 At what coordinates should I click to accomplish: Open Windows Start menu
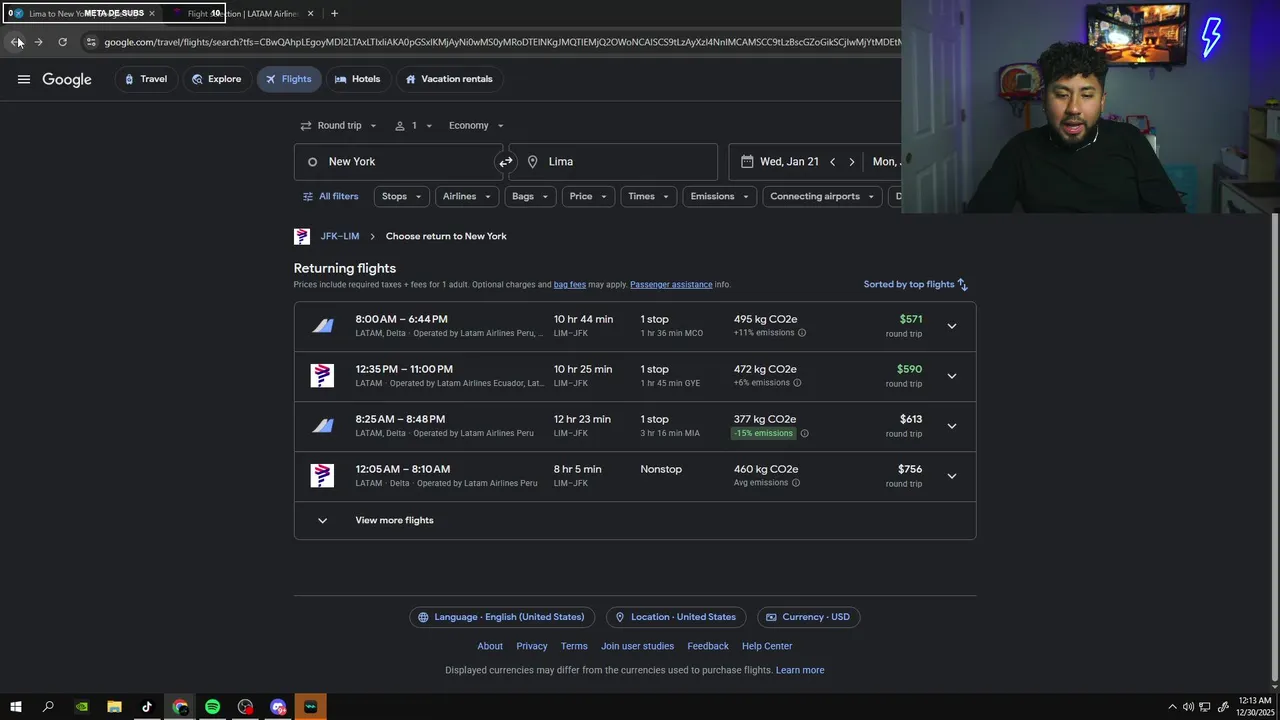pos(16,707)
